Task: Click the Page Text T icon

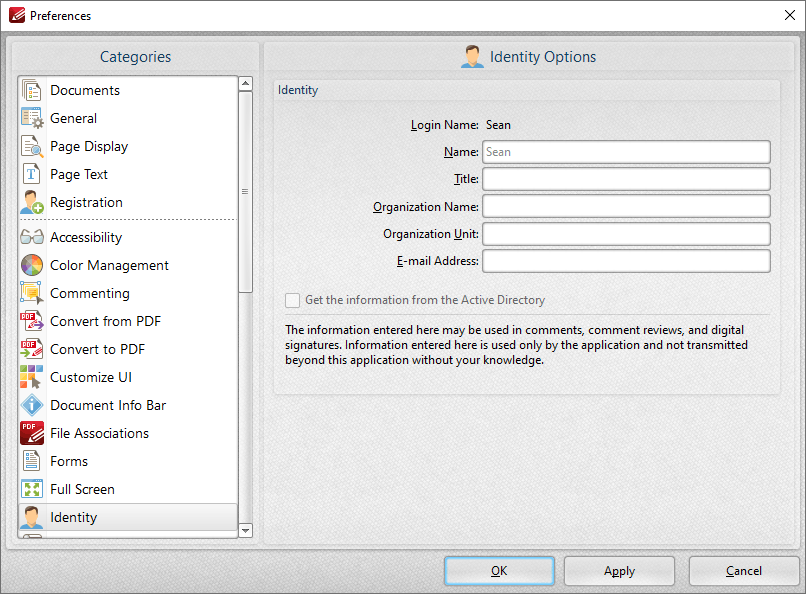Action: (32, 174)
